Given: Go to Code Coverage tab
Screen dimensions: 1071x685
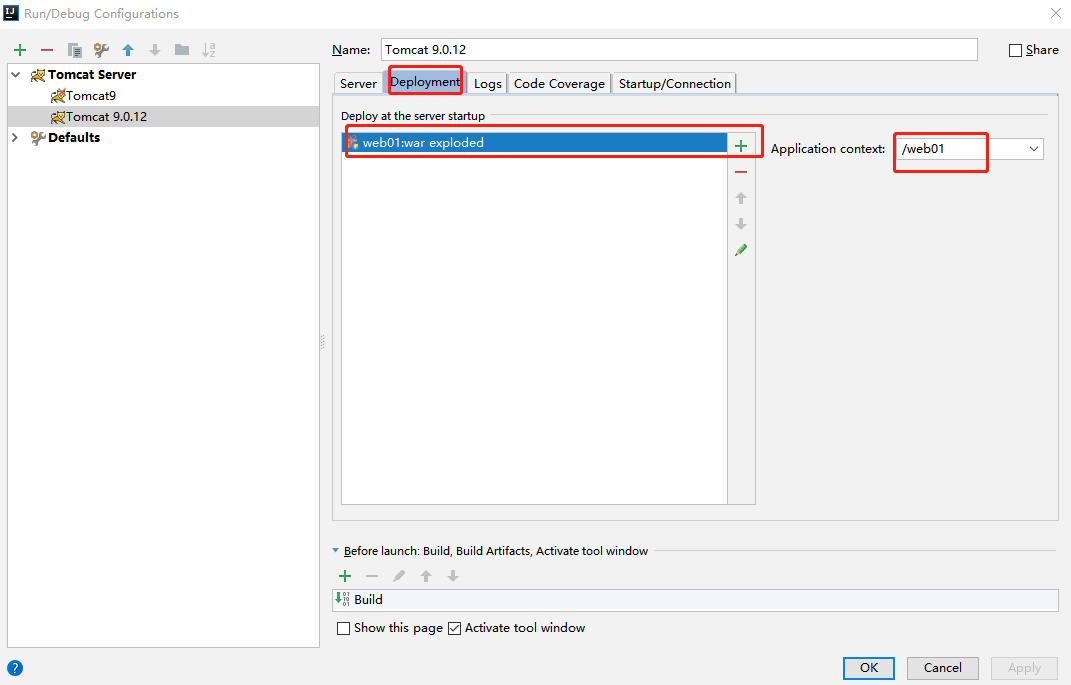Looking at the screenshot, I should pyautogui.click(x=559, y=83).
